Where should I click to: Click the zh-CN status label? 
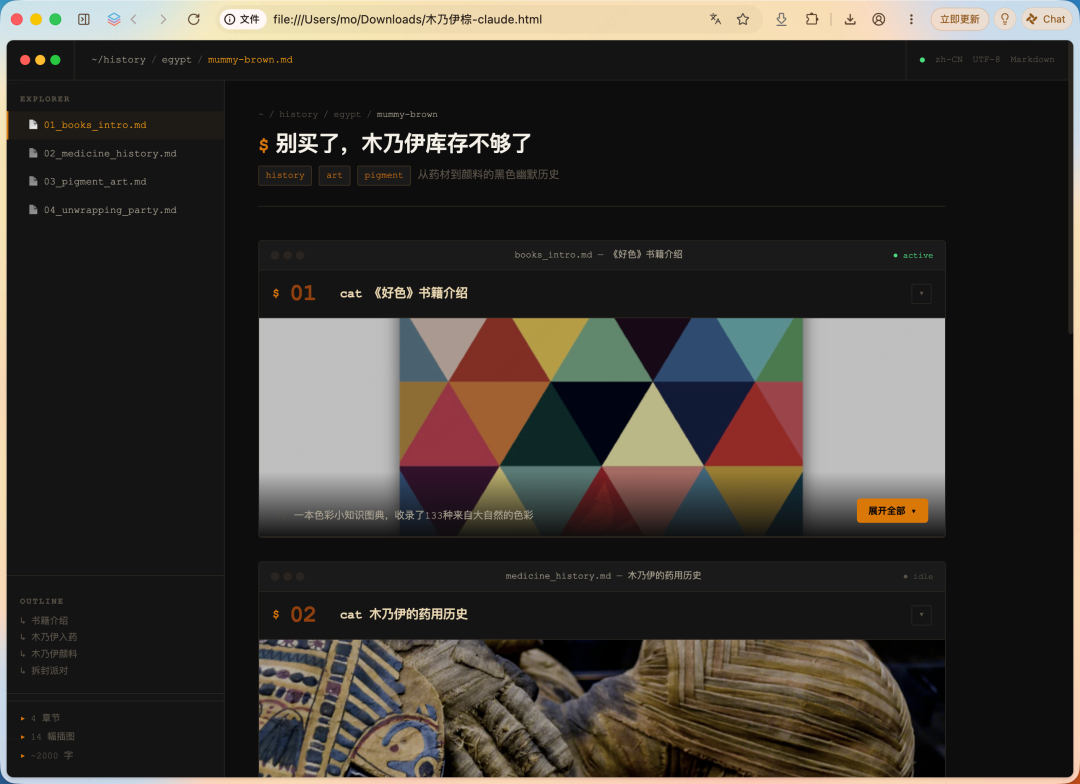(x=948, y=60)
